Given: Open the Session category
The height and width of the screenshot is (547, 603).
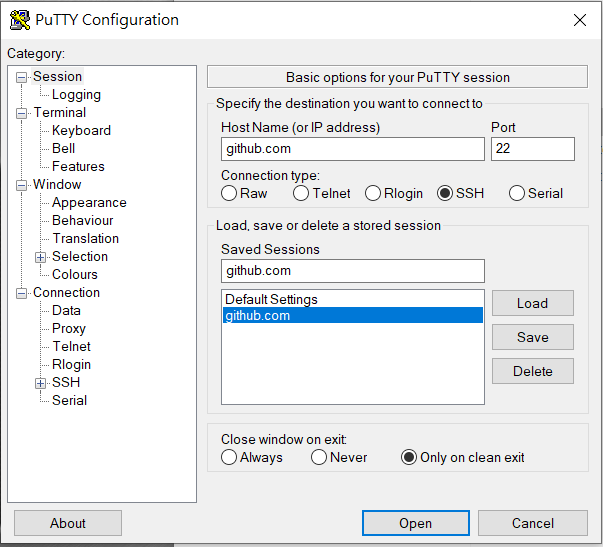Looking at the screenshot, I should (57, 77).
